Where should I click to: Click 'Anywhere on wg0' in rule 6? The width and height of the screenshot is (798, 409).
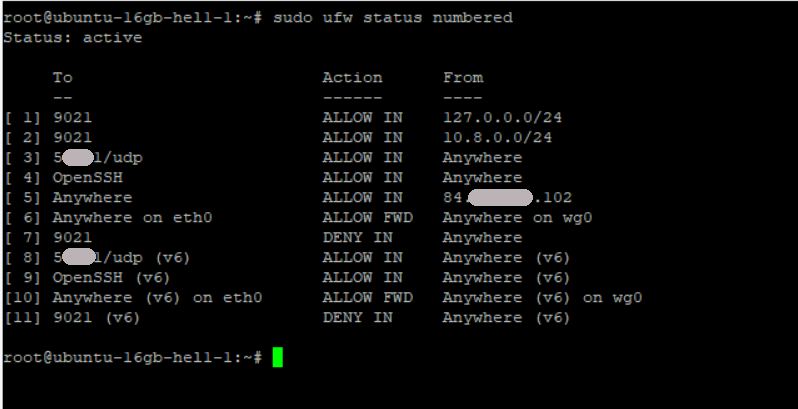pos(512,217)
